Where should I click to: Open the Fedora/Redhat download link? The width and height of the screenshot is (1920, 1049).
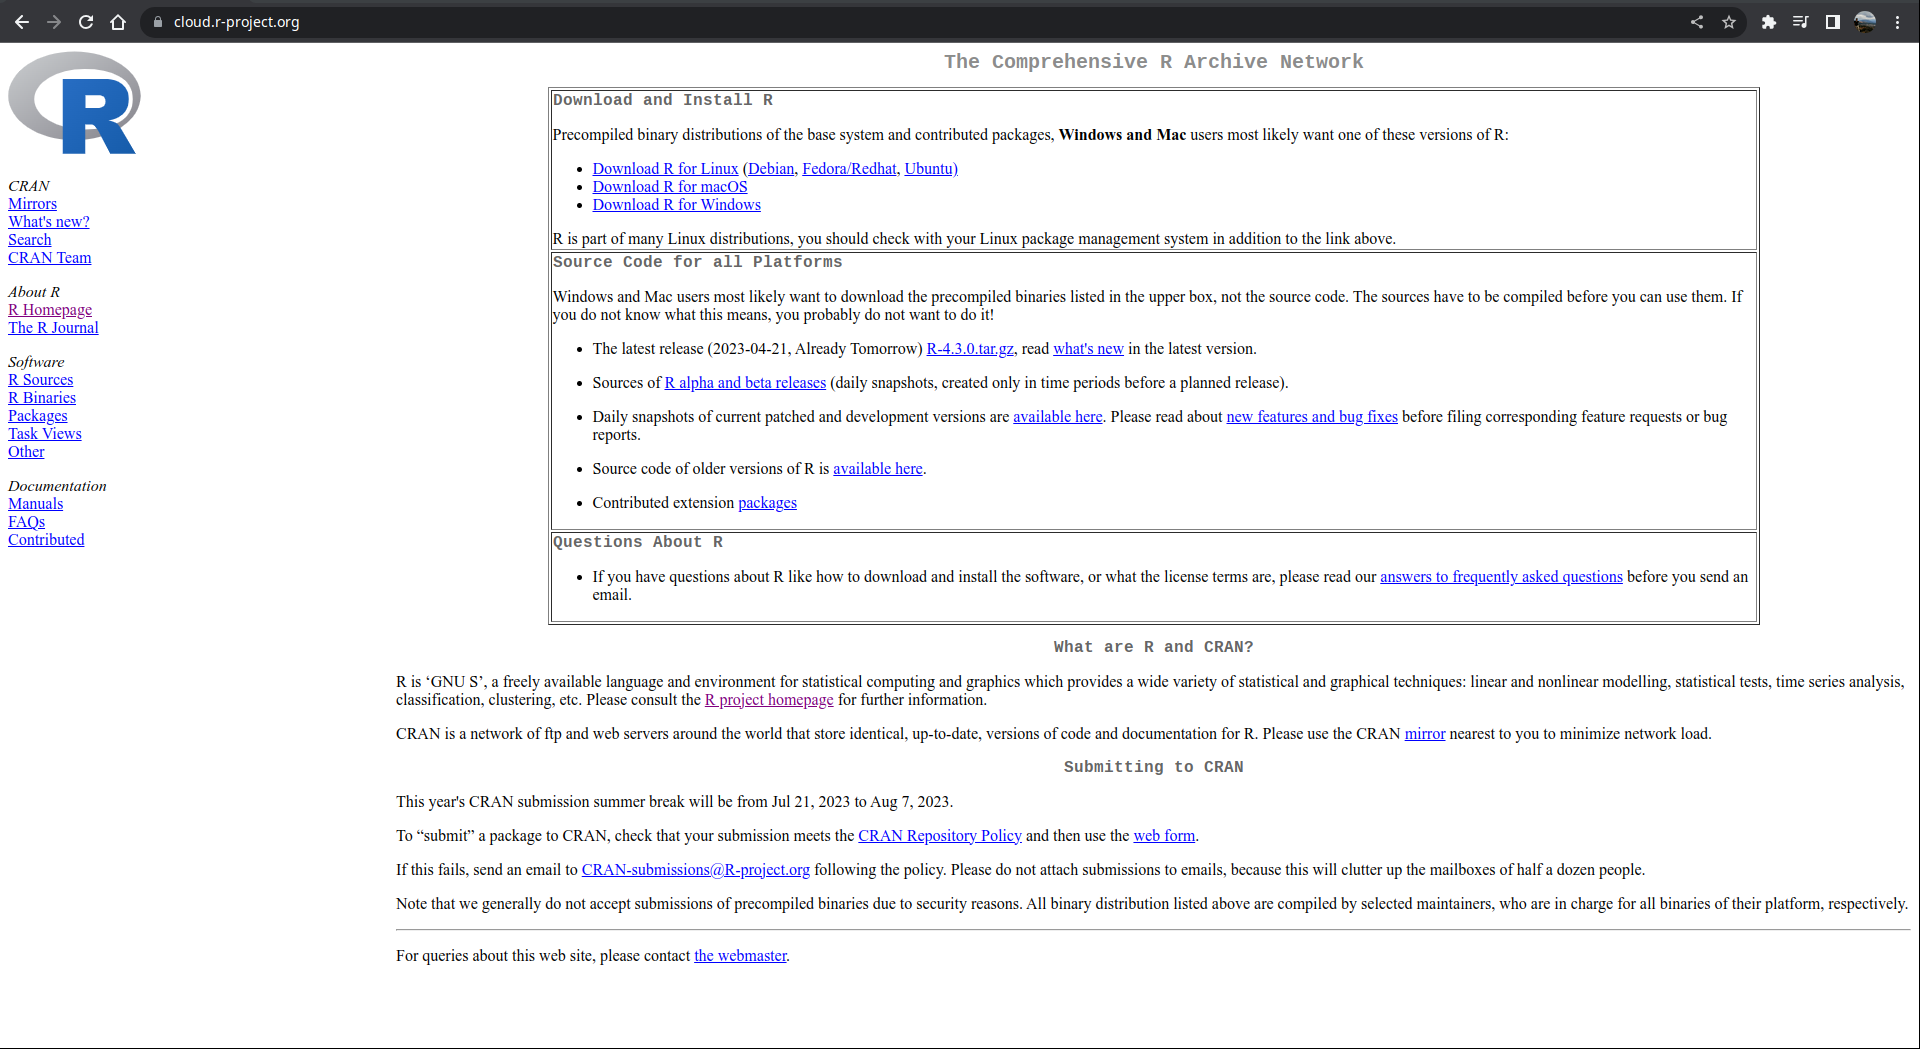(x=849, y=169)
